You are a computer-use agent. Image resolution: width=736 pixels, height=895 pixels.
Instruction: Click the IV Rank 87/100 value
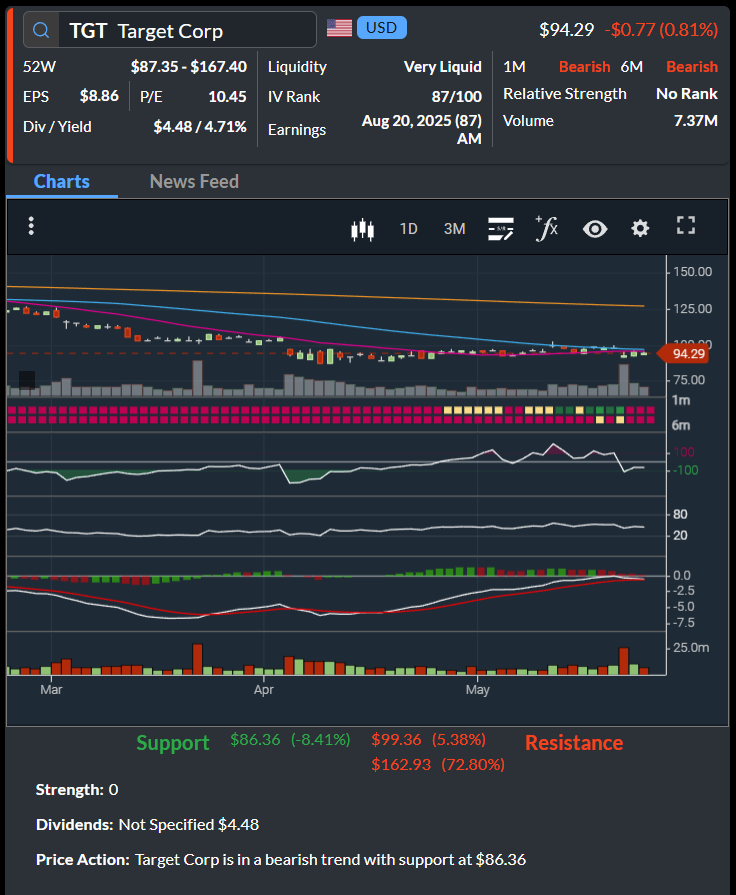tap(457, 96)
